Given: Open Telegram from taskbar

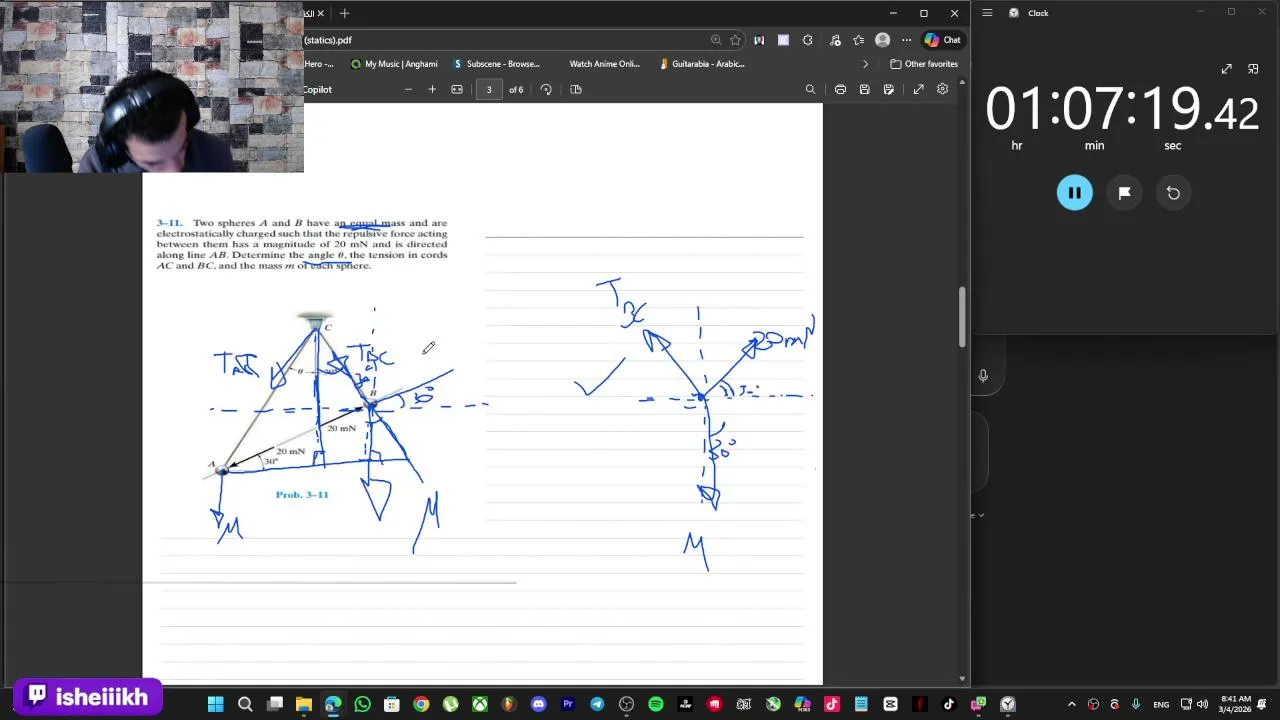Looking at the screenshot, I should pos(597,704).
